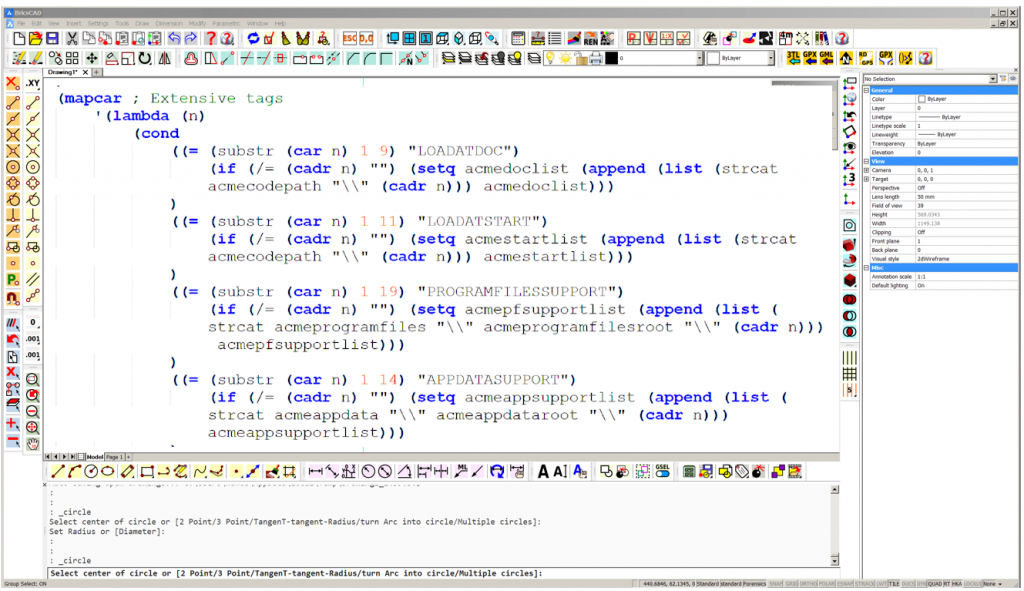Click the GML import icon

pos(826,58)
